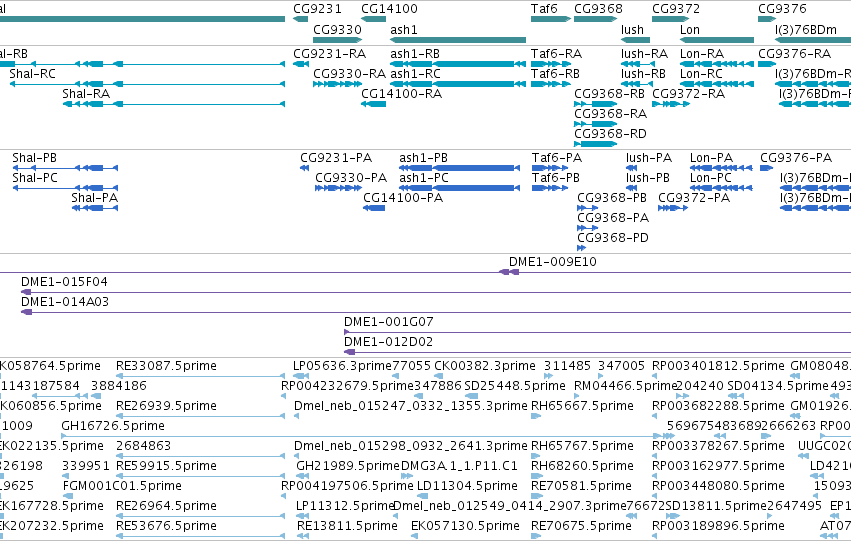Image resolution: width=851 pixels, height=541 pixels.
Task: Click the CG9231-RA transcript label
Action: [329, 54]
